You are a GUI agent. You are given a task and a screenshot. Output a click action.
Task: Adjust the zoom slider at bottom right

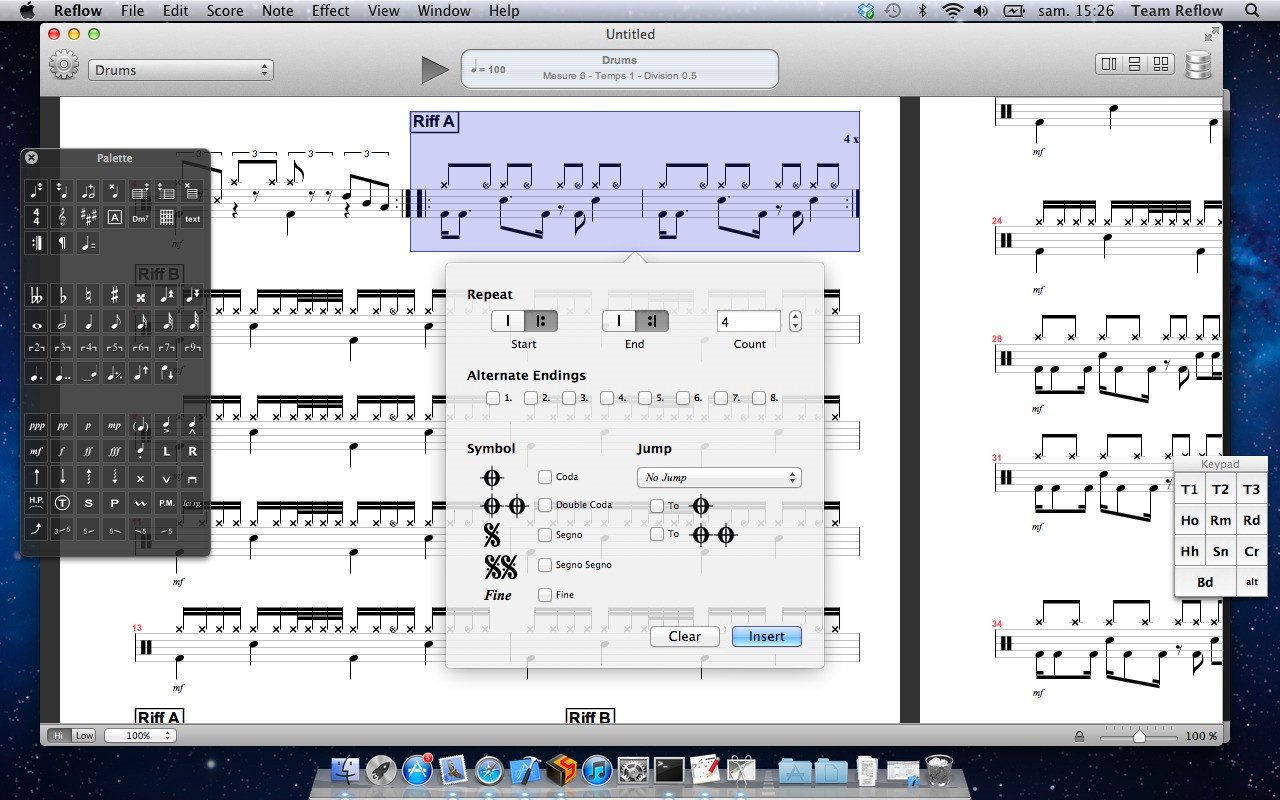(1138, 736)
